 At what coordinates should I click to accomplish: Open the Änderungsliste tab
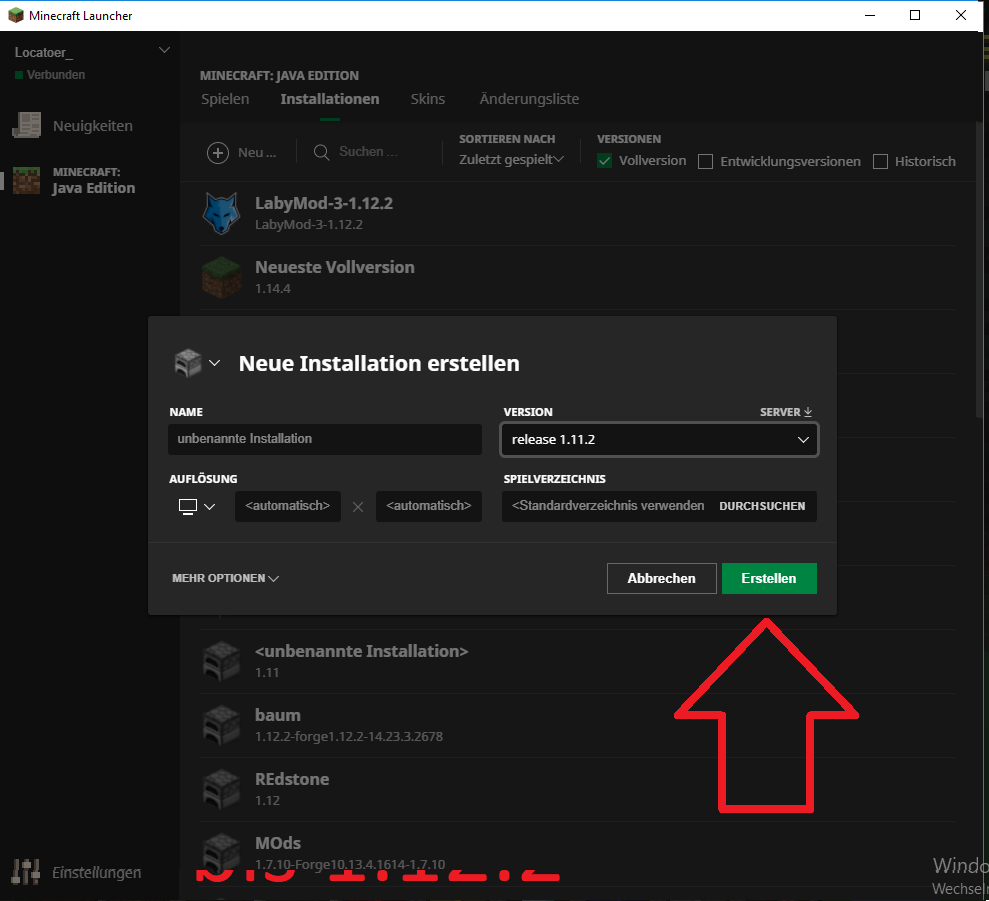pyautogui.click(x=529, y=99)
